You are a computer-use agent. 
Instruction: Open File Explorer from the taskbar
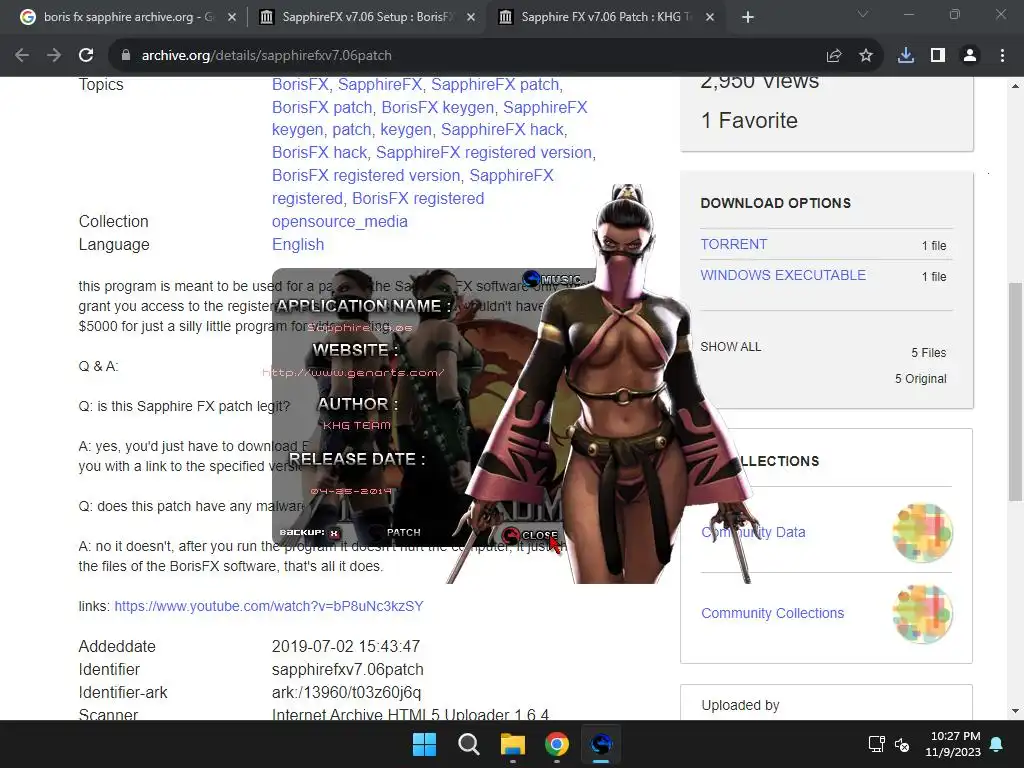(513, 744)
